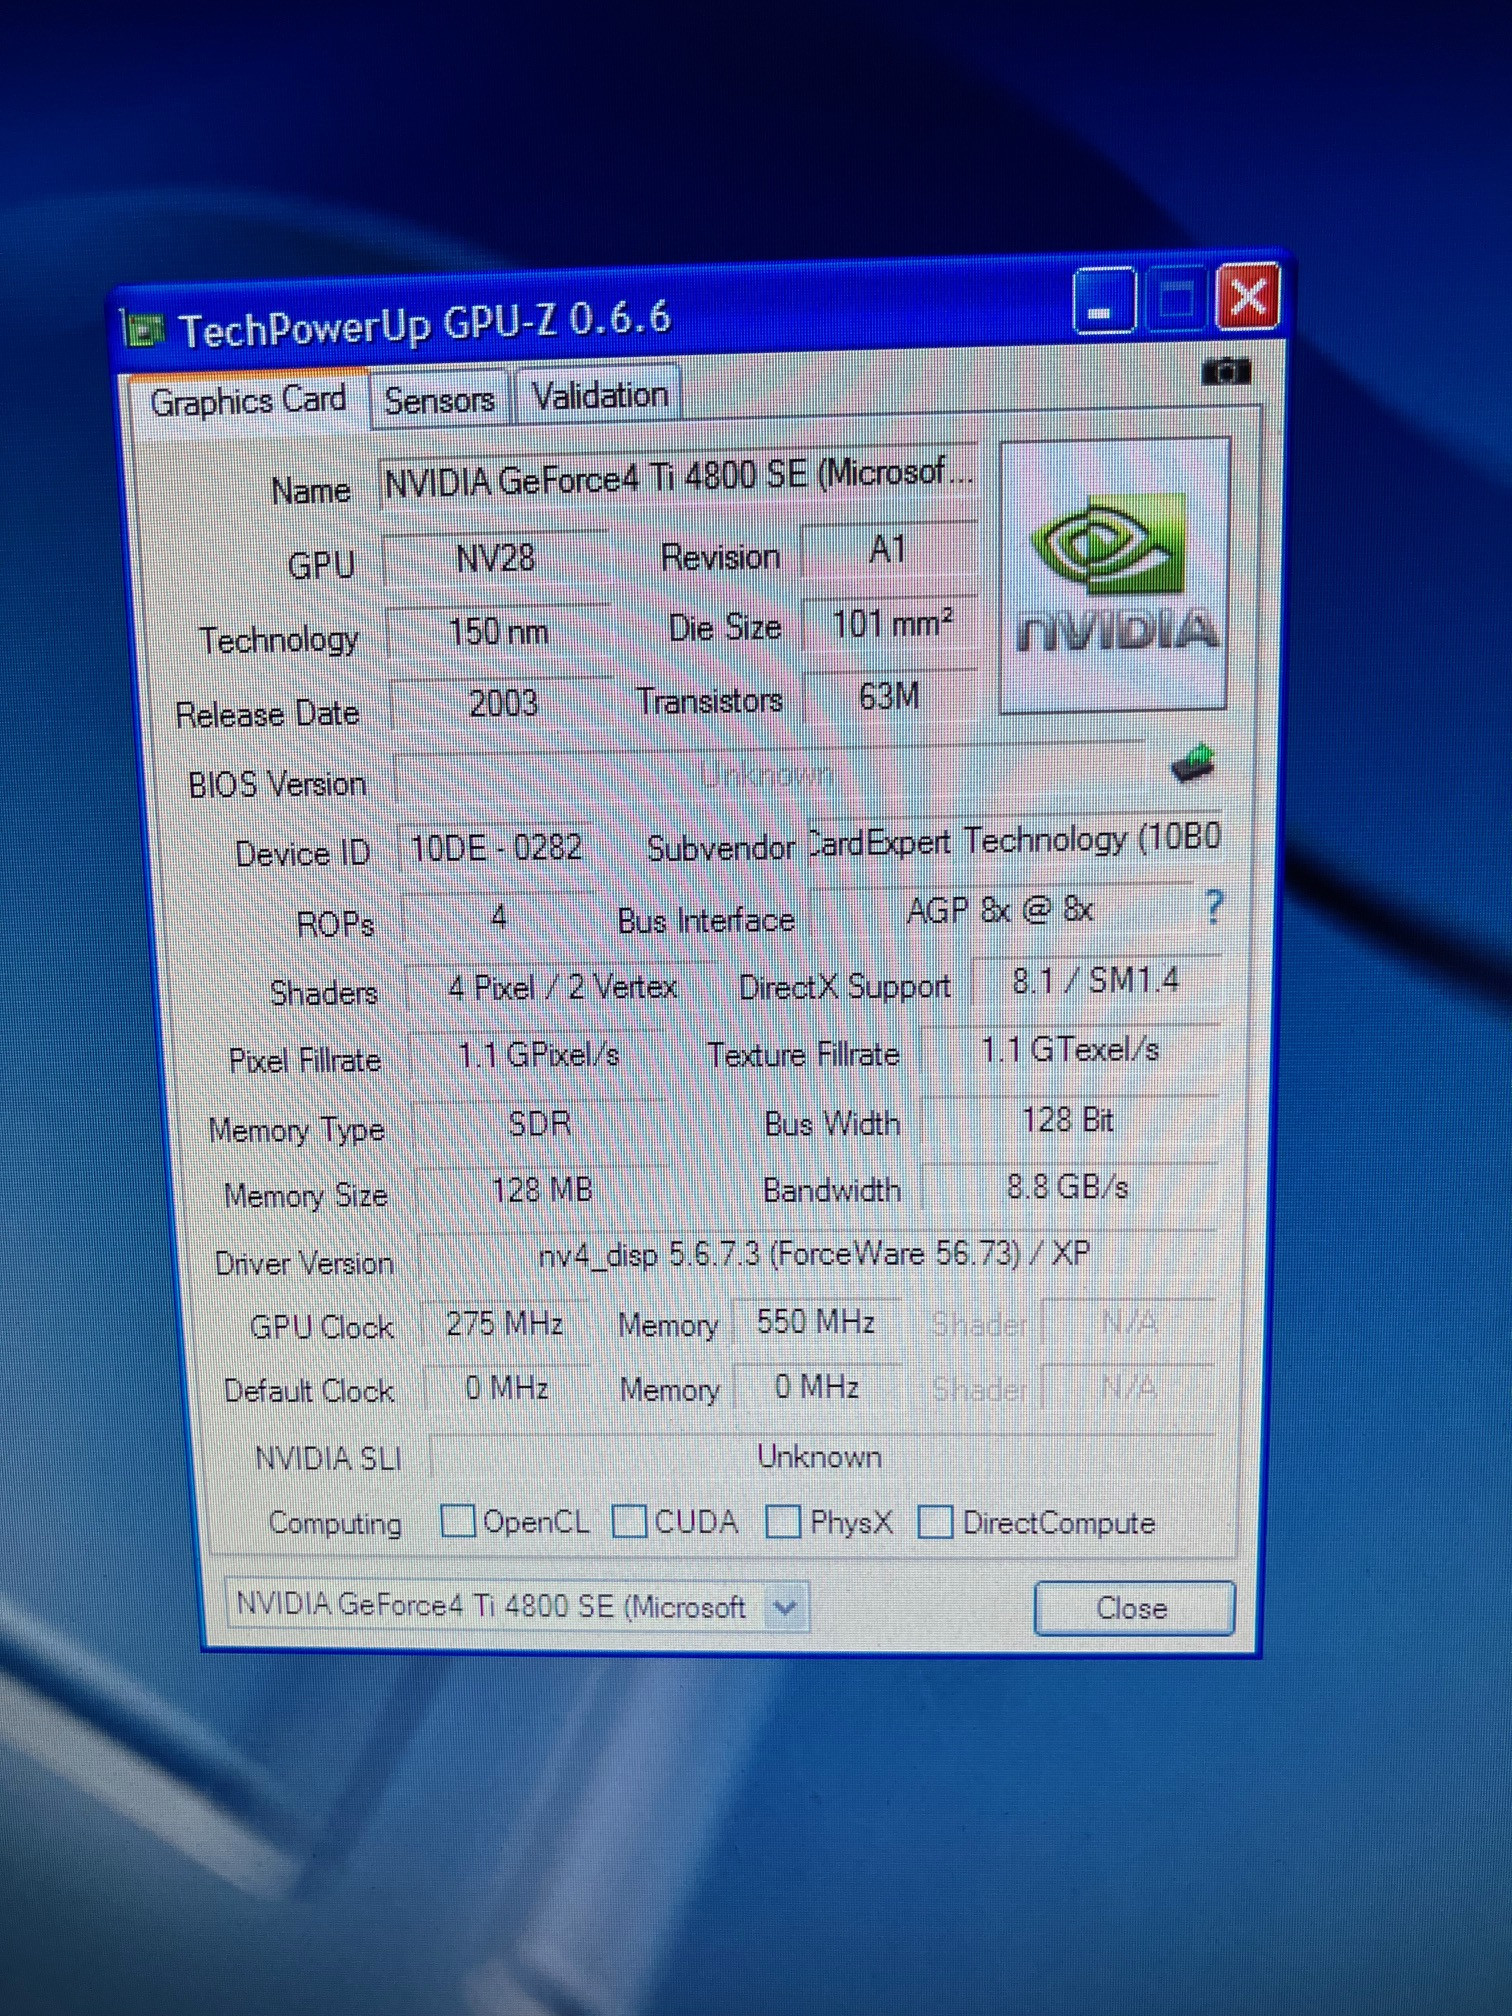Click the bus interface question mark
This screenshot has width=1512, height=2016.
(x=1214, y=907)
